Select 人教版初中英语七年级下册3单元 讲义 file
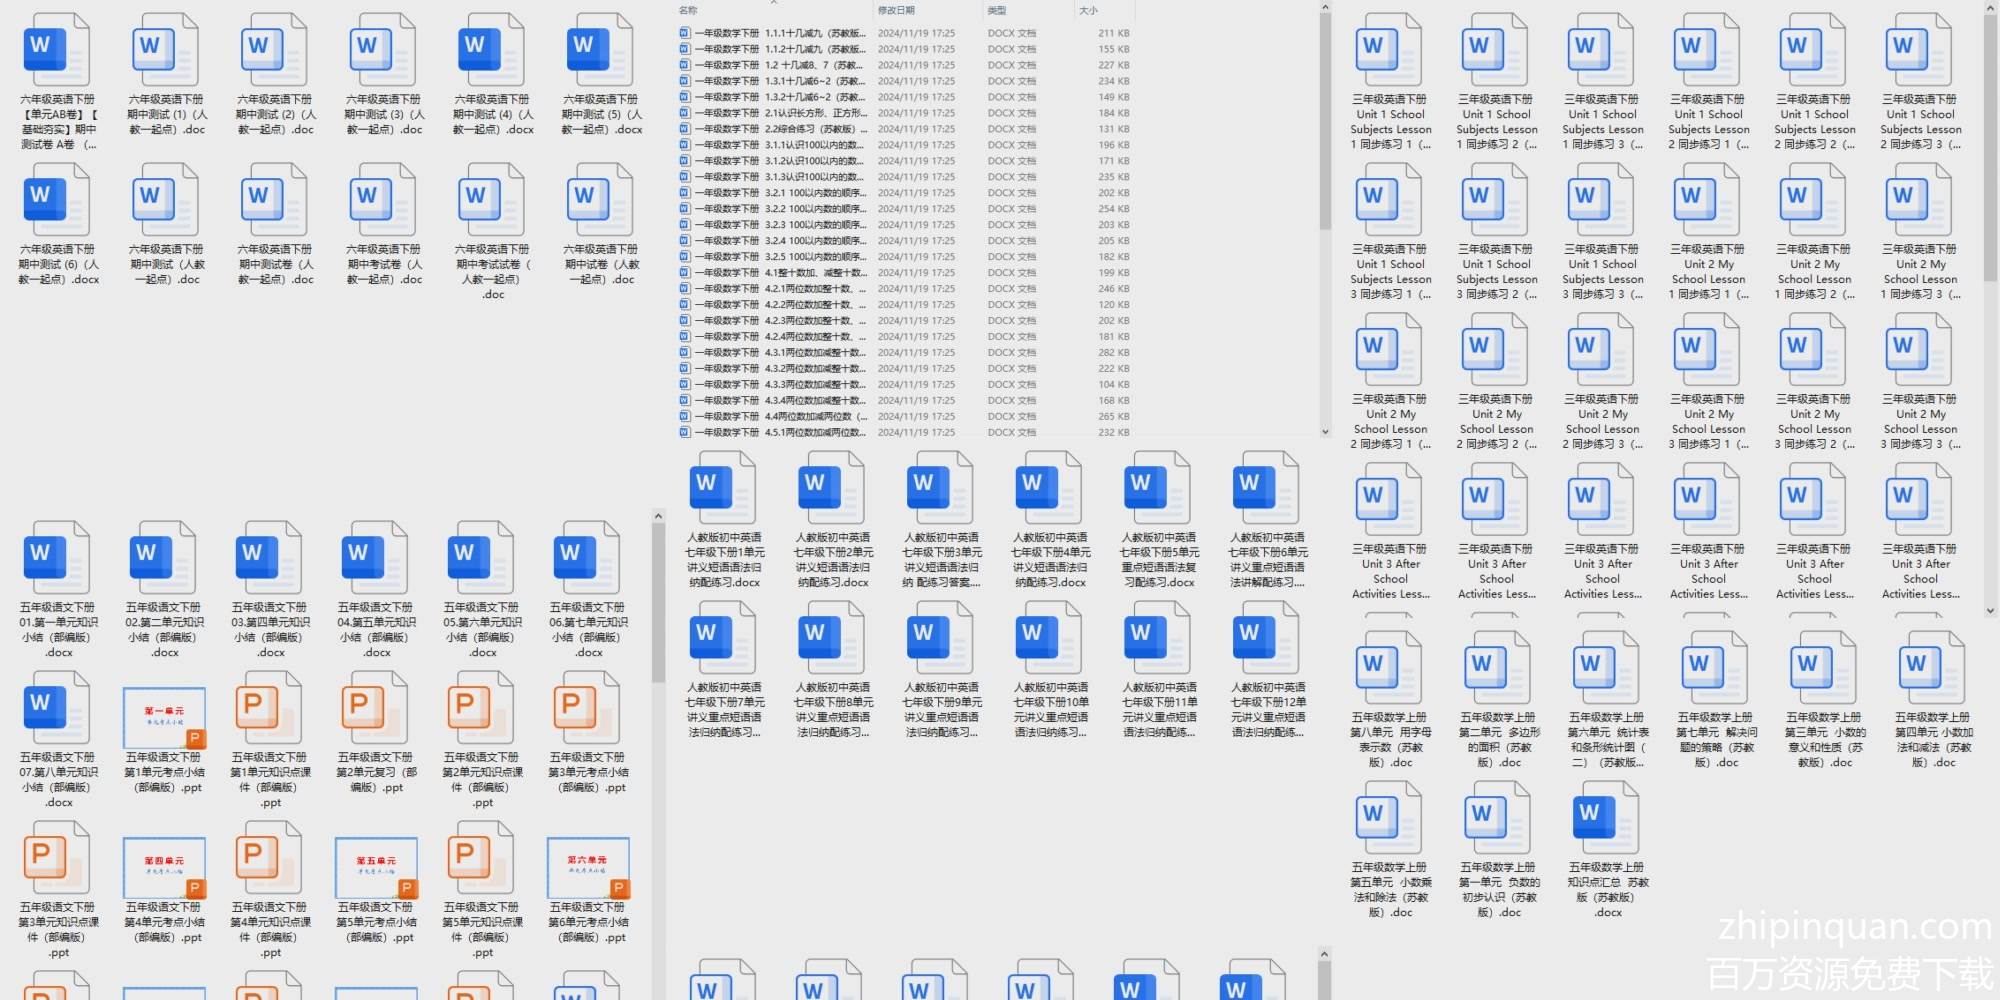The width and height of the screenshot is (2000, 1000). click(942, 520)
